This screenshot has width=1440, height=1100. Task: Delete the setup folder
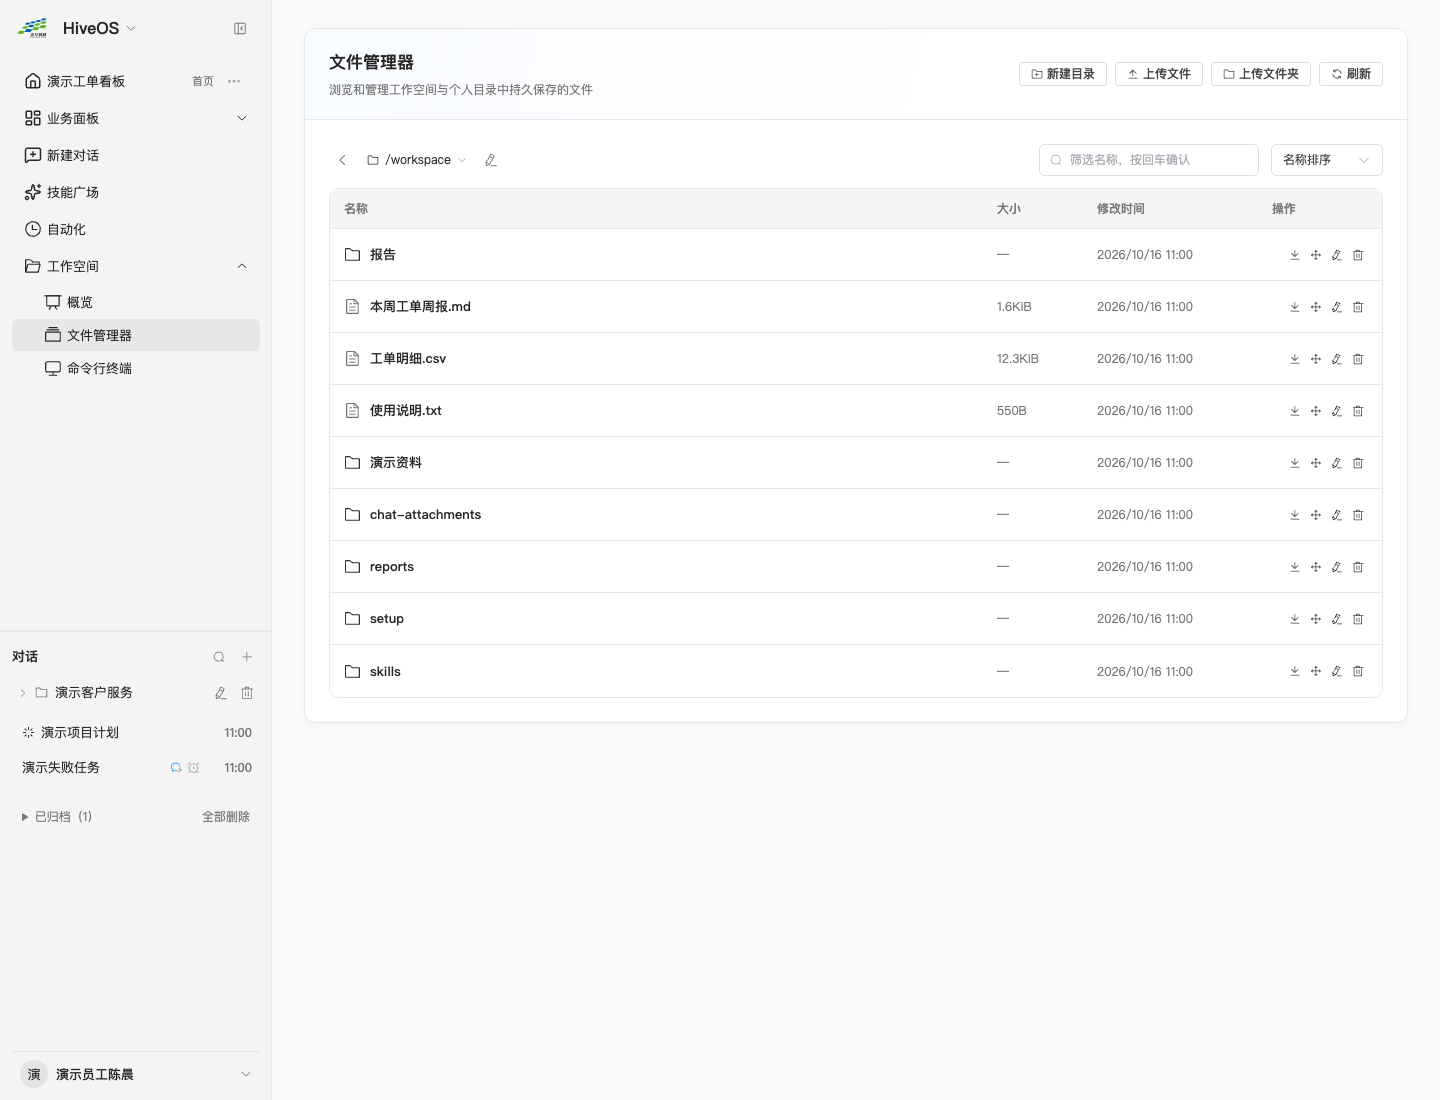pos(1358,619)
